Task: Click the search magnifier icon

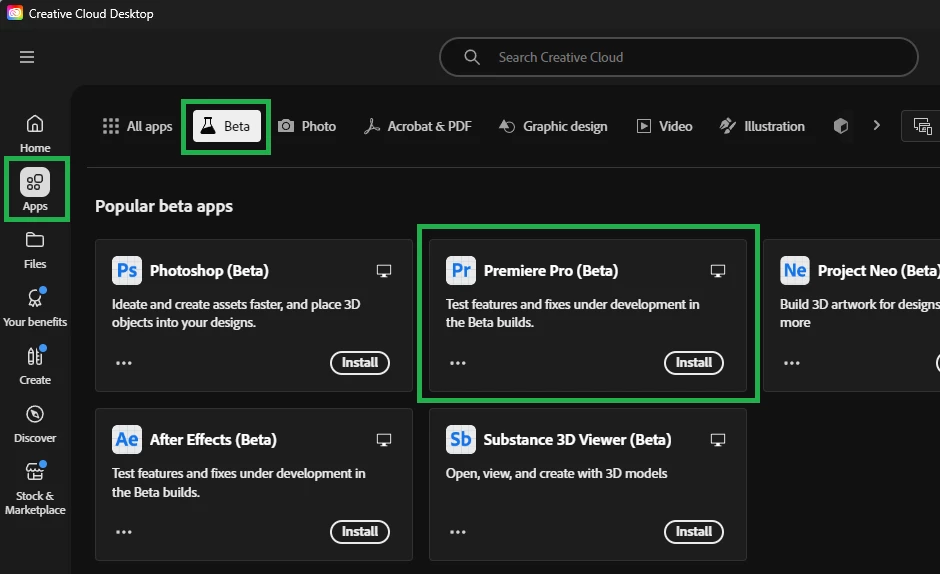Action: 472,57
